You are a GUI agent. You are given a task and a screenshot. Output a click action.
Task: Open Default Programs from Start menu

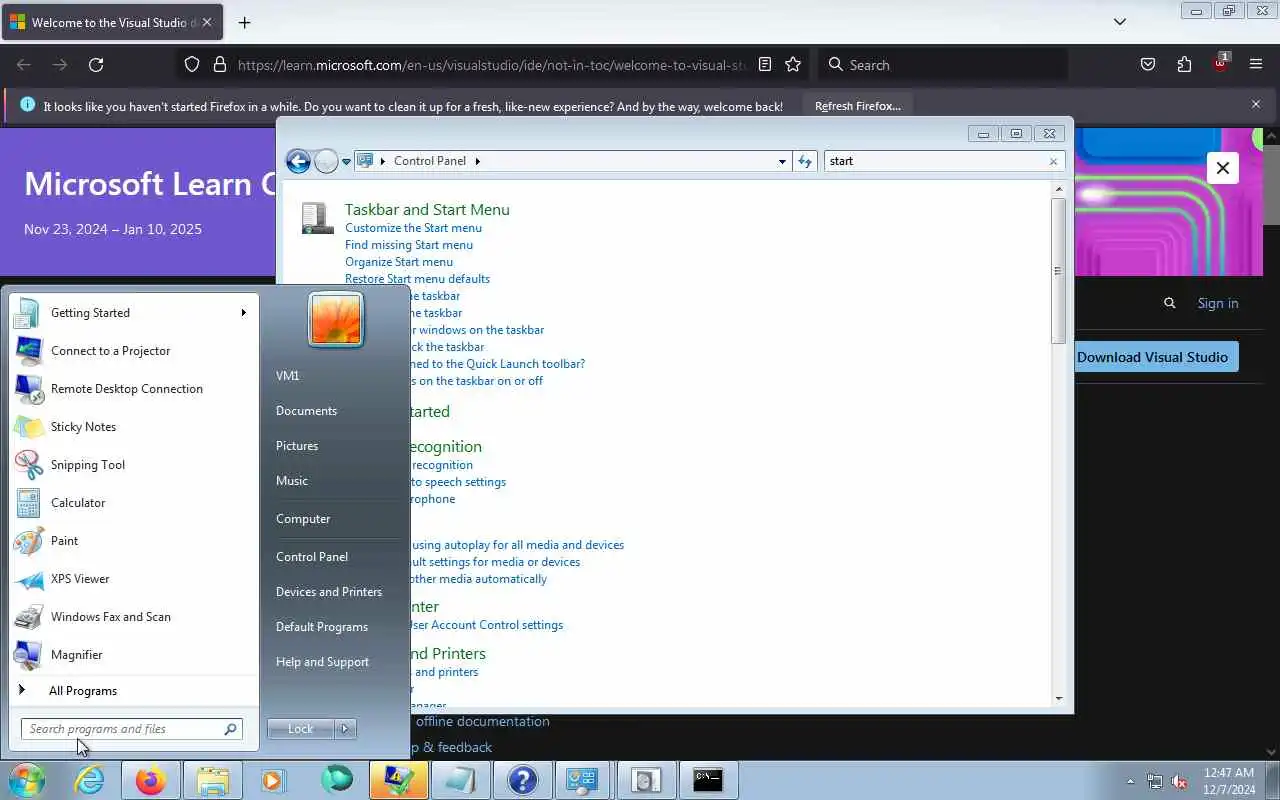(x=322, y=627)
